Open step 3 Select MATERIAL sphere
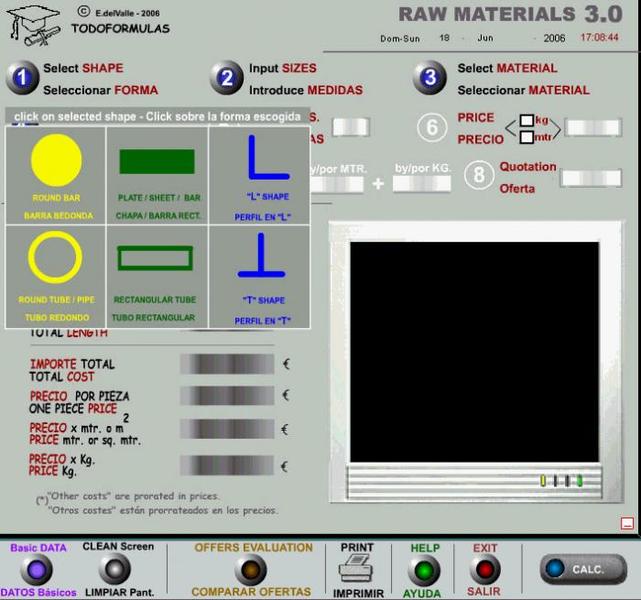Viewport: 641px width, 600px height. 430,78
